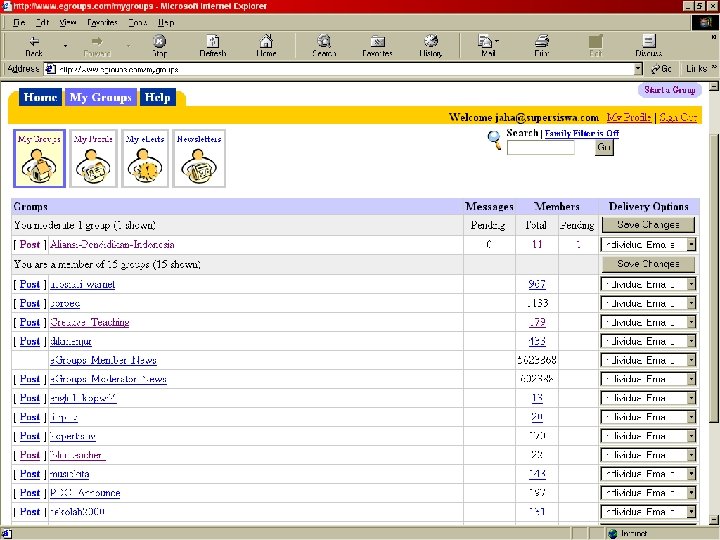
Task: Click the vertical scrollbar down arrow
Action: (x=714, y=520)
